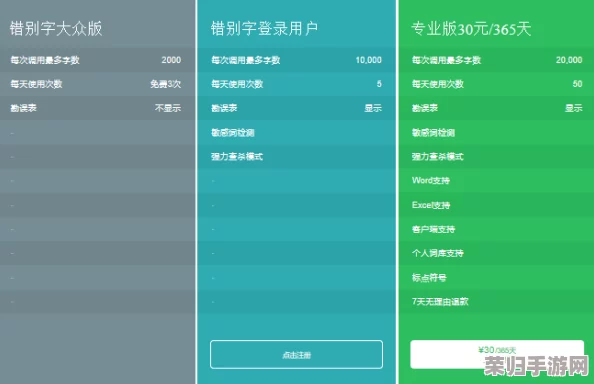Click 勘误表 in the 大众版 column
The width and height of the screenshot is (594, 384).
[x=23, y=108]
